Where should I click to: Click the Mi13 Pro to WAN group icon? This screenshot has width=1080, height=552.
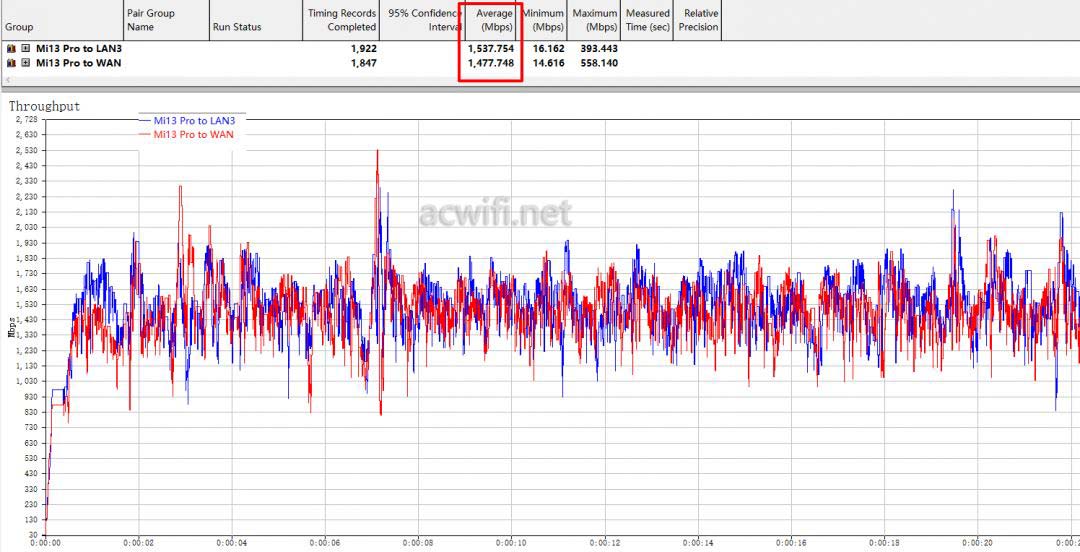[10, 62]
